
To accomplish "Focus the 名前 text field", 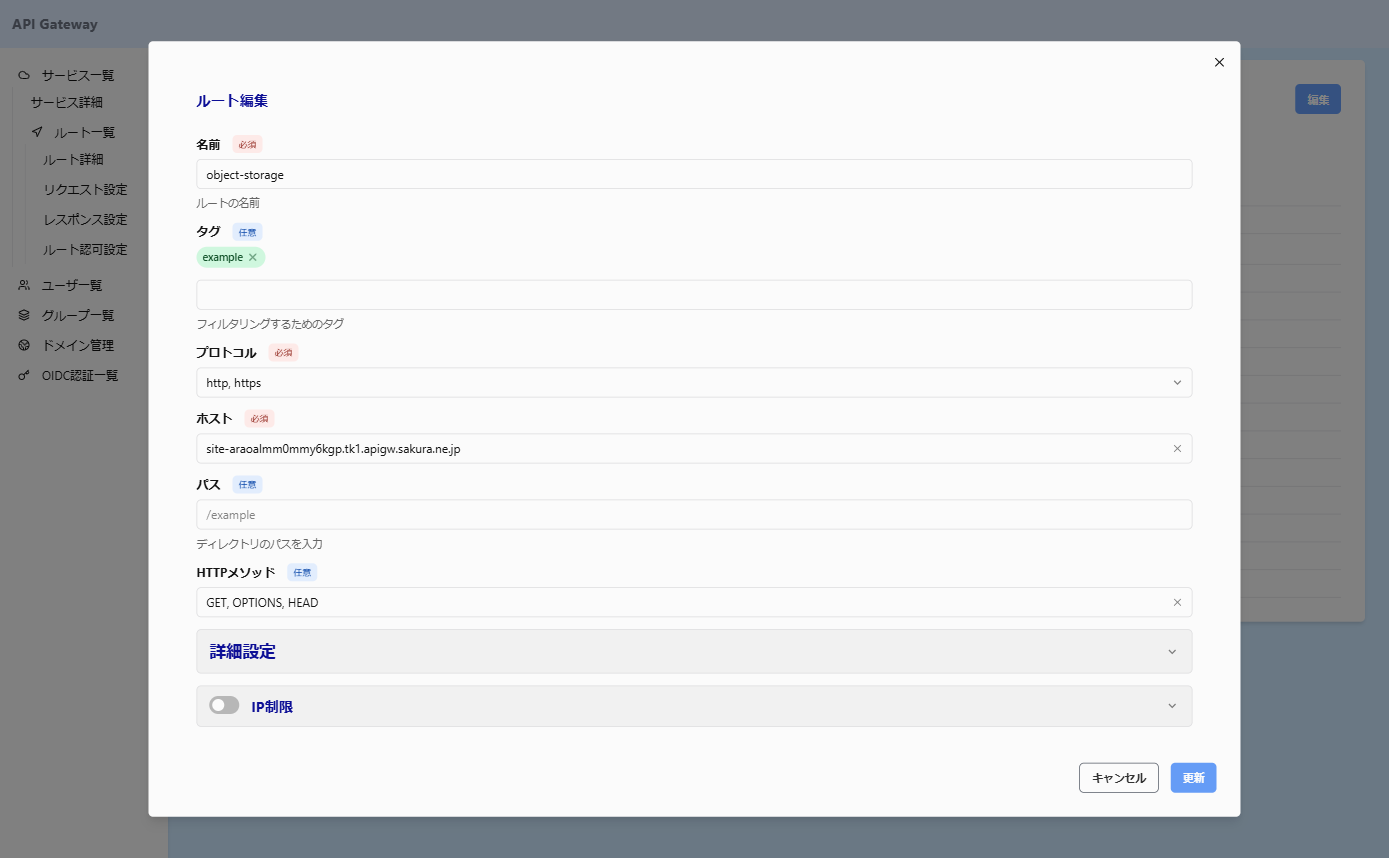I will pyautogui.click(x=694, y=175).
